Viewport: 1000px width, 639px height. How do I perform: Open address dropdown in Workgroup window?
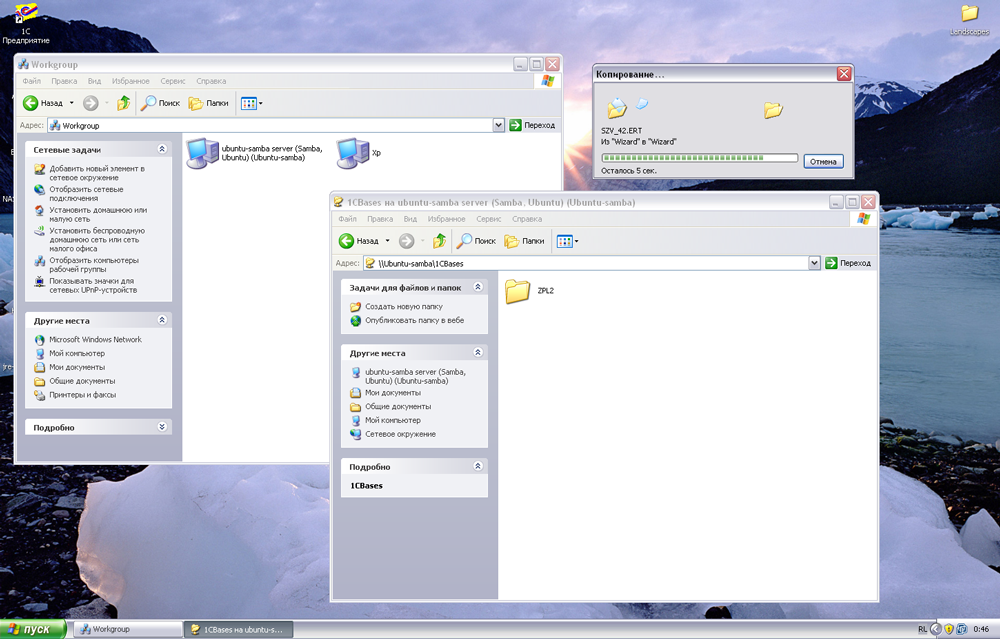(x=499, y=125)
